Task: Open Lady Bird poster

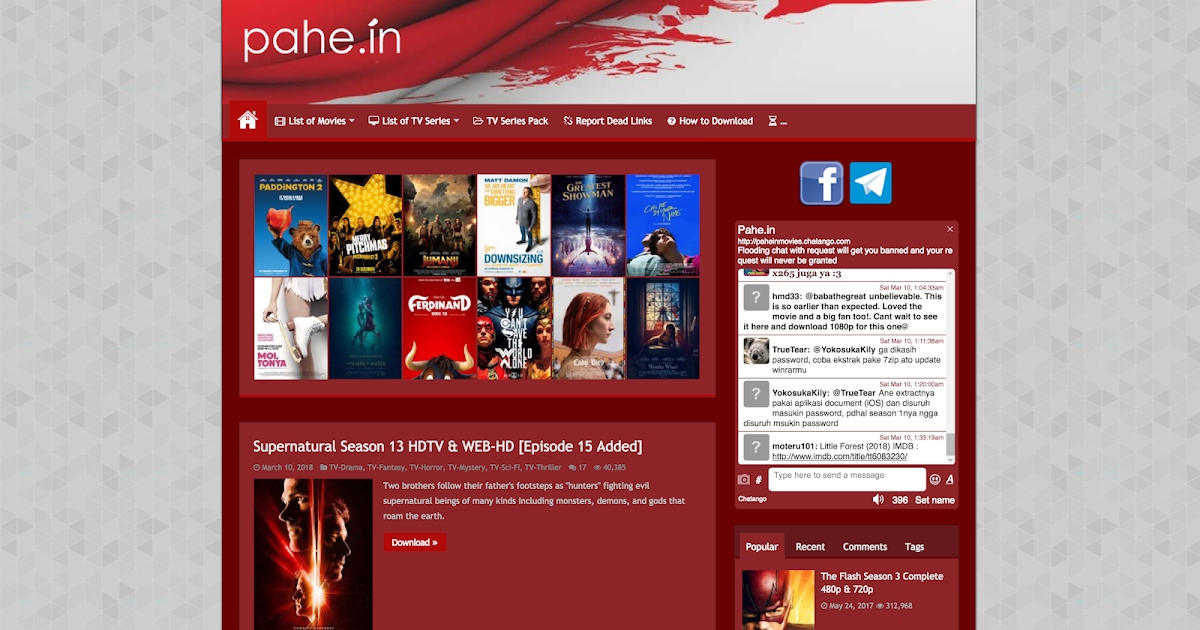Action: (589, 329)
